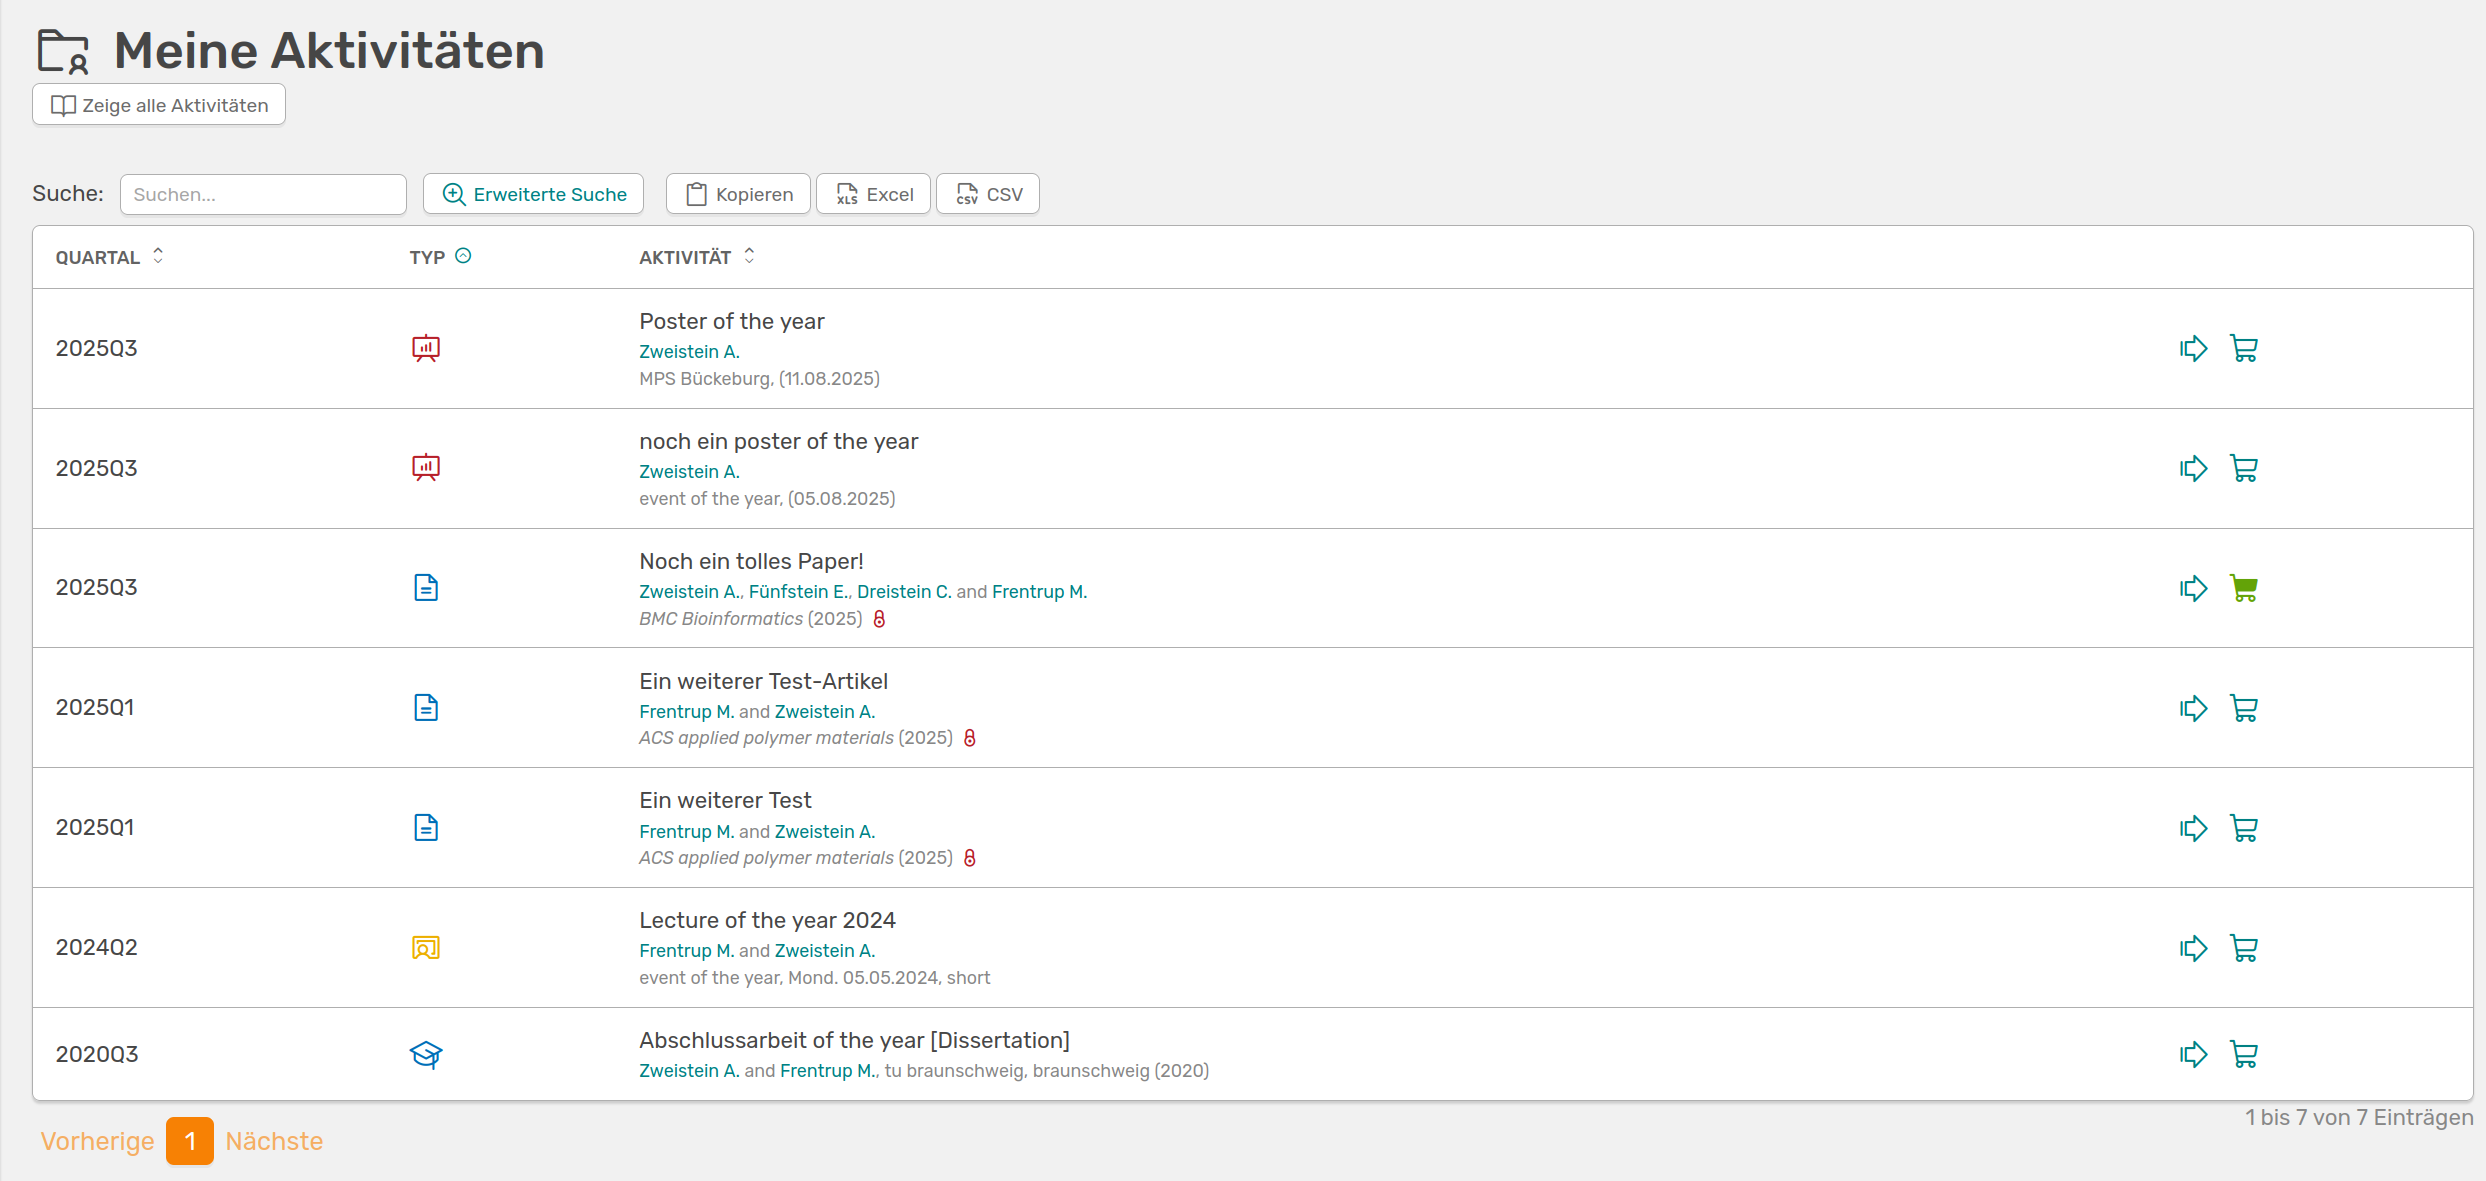
Task: Click title Ein weiterer Test-Artikel
Action: 764,681
